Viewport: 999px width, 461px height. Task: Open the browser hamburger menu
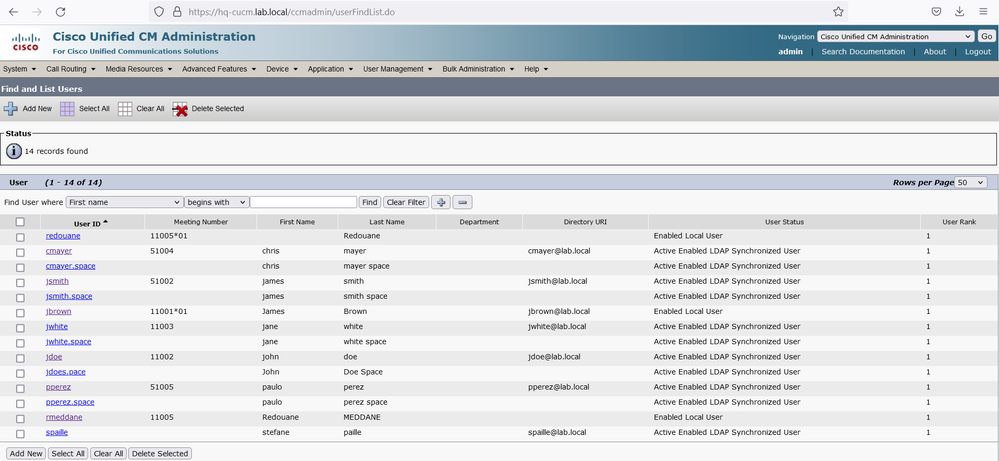tap(983, 11)
